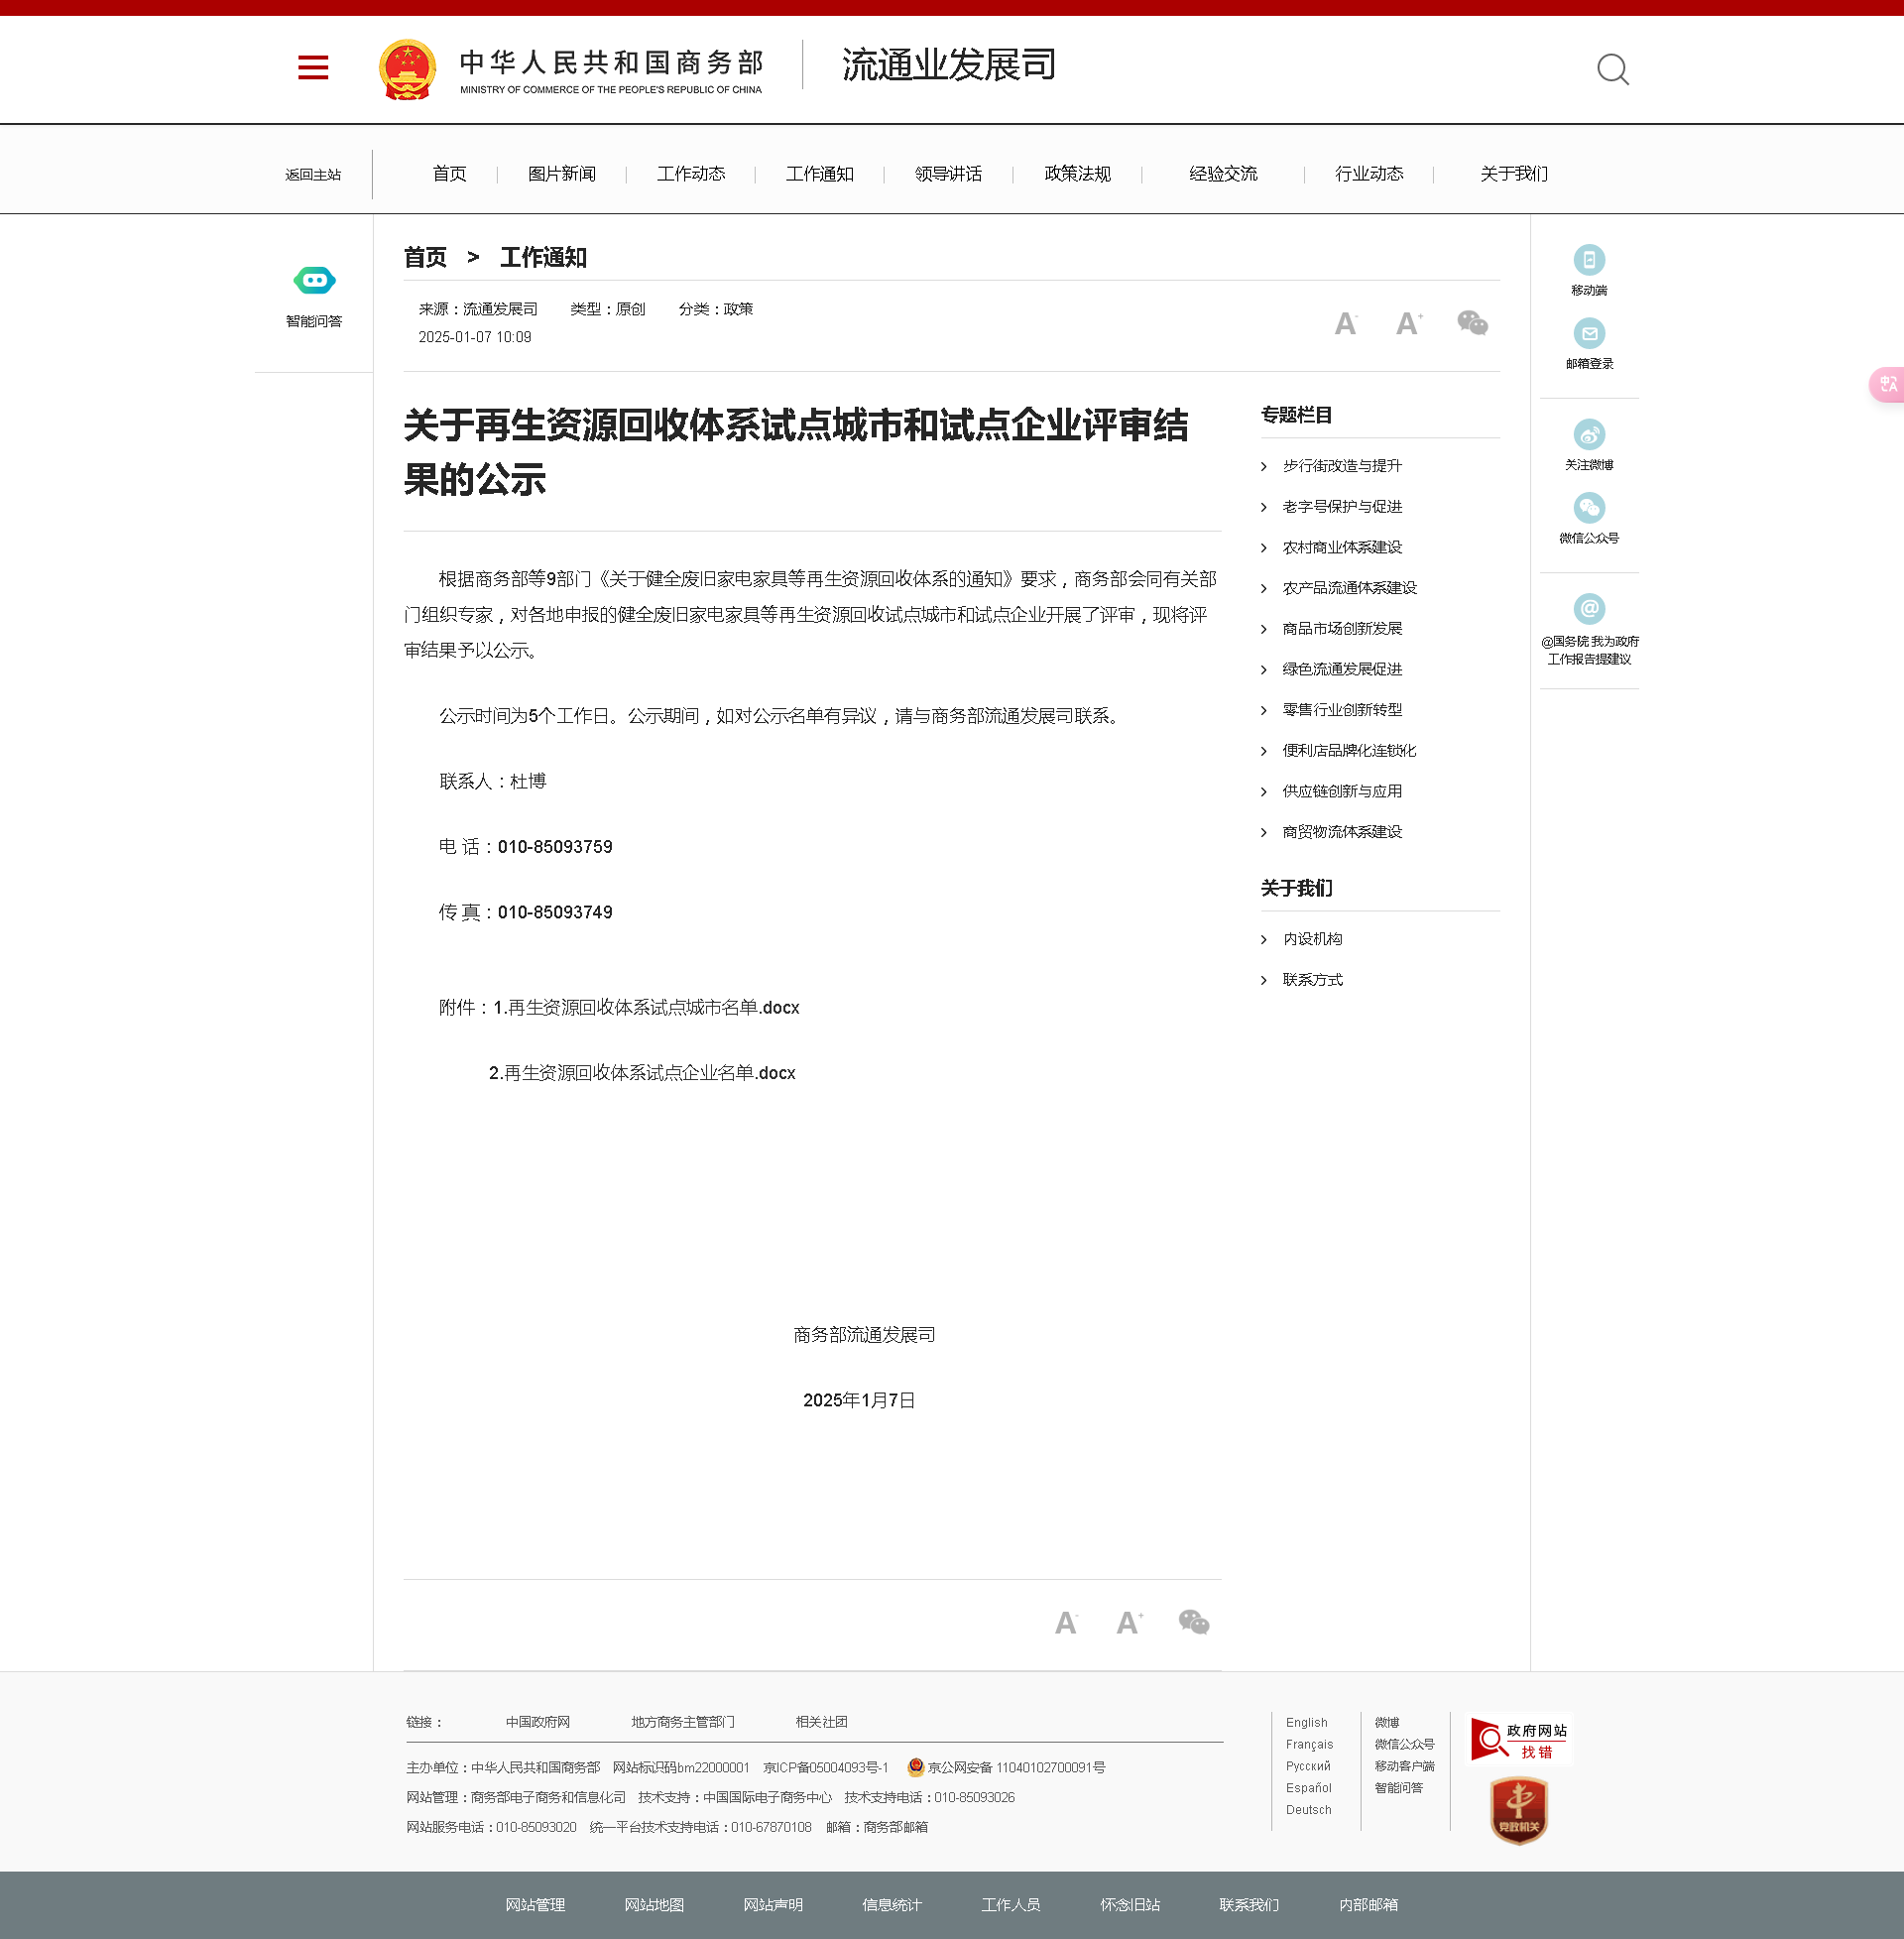This screenshot has height=1939, width=1904.
Task: Click the @国务院 suggestion icon
Action: pyautogui.click(x=1589, y=608)
